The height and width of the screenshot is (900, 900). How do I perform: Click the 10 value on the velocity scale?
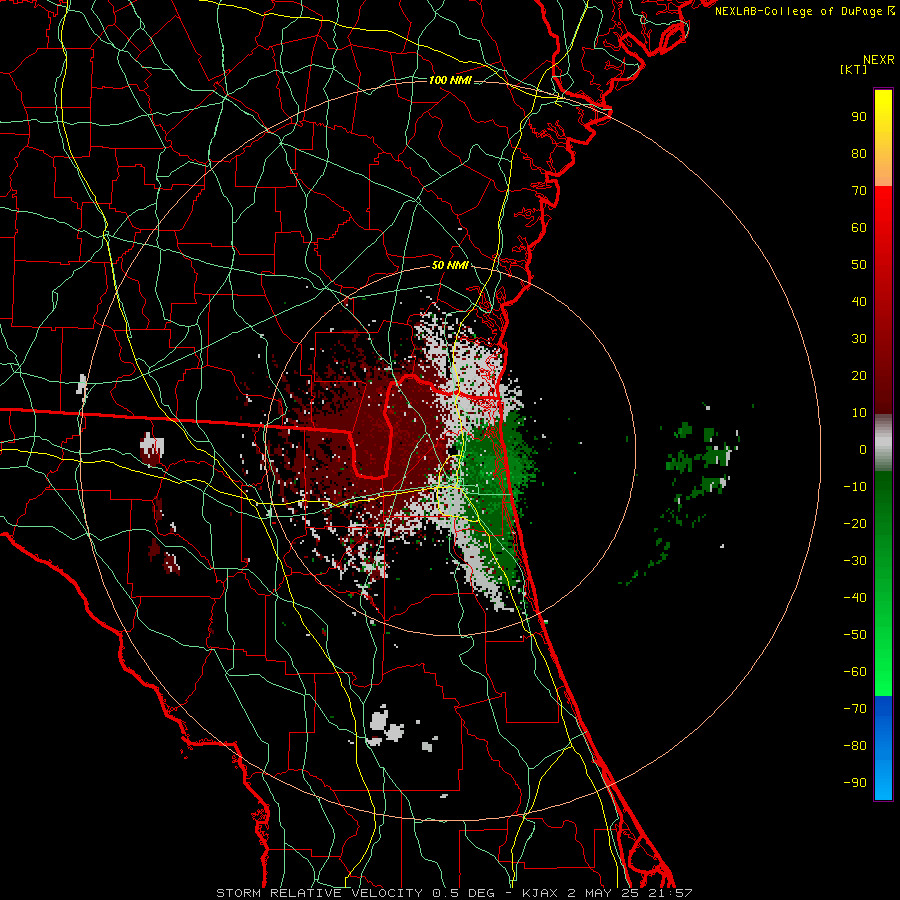coord(859,413)
